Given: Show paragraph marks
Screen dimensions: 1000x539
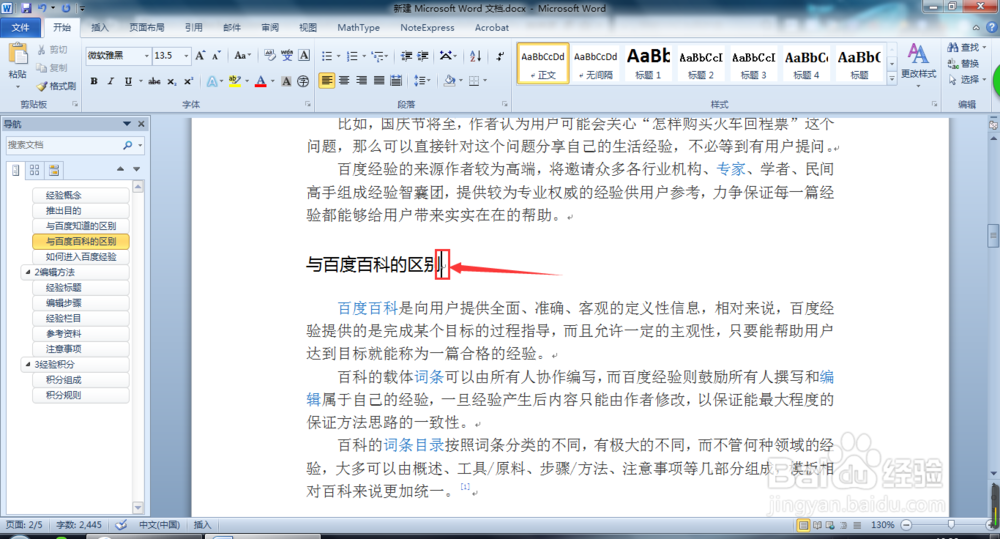Looking at the screenshot, I should [501, 56].
